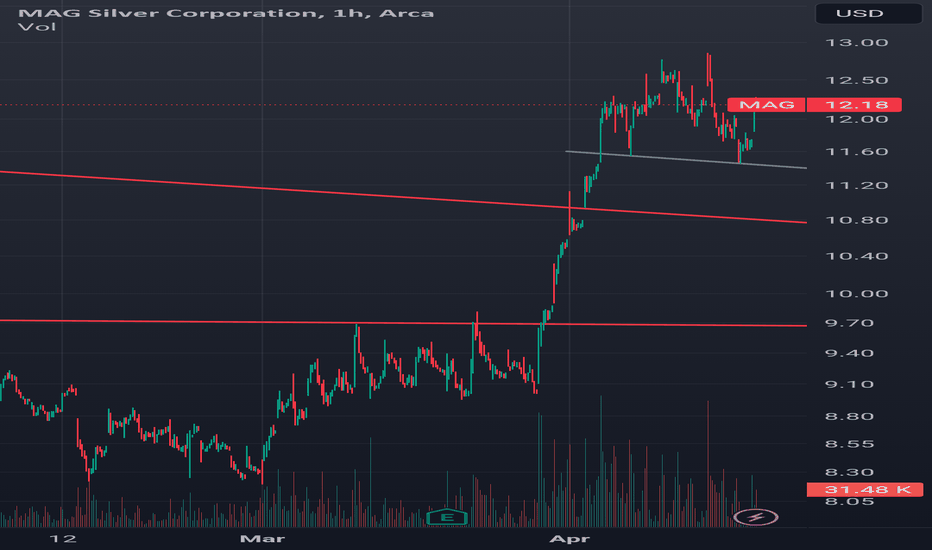Click the MAG symbol price label
Image resolution: width=932 pixels, height=550 pixels.
pos(766,105)
